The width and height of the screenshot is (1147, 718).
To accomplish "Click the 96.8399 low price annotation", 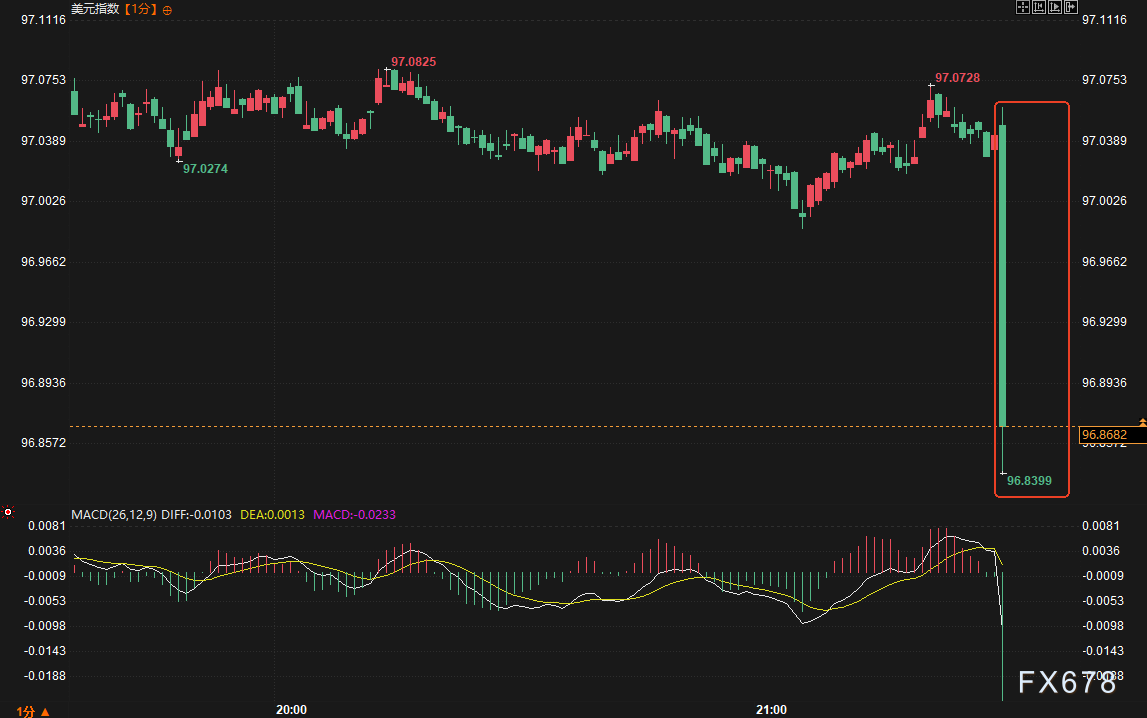I will point(1031,480).
